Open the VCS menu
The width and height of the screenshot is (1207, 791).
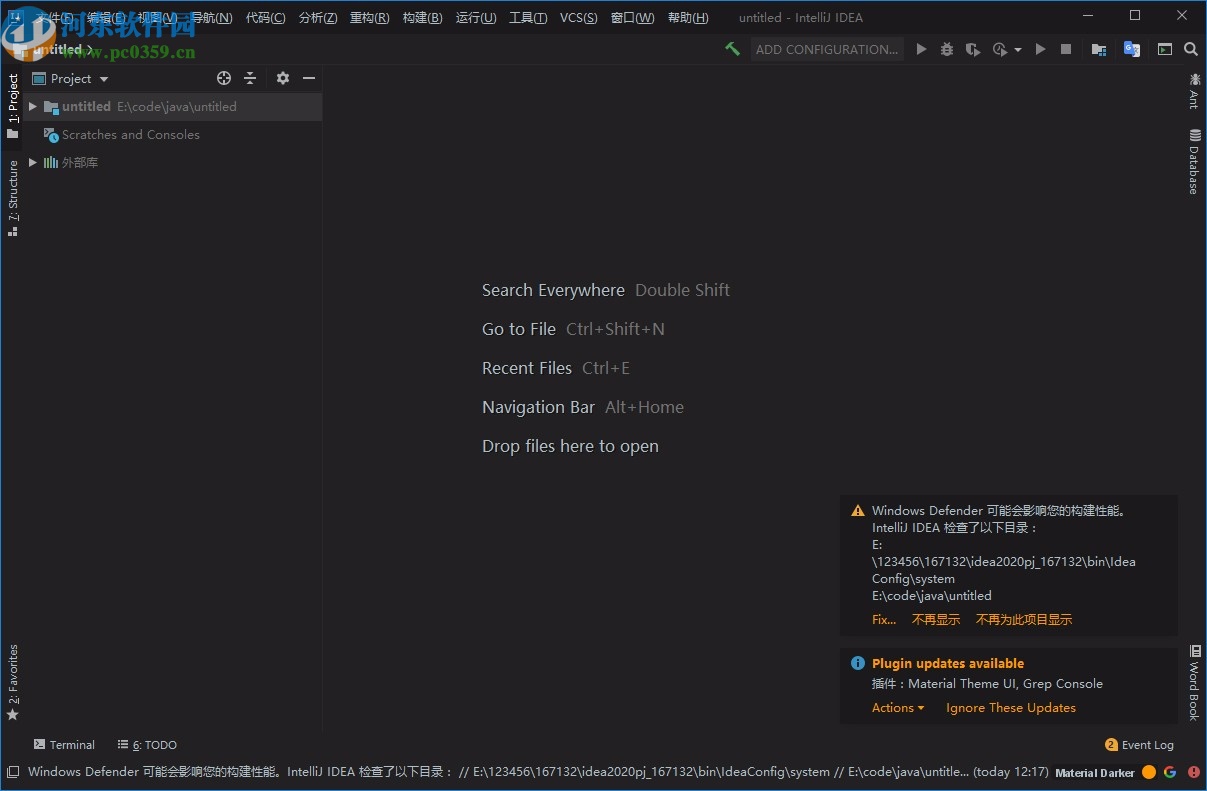pyautogui.click(x=578, y=17)
